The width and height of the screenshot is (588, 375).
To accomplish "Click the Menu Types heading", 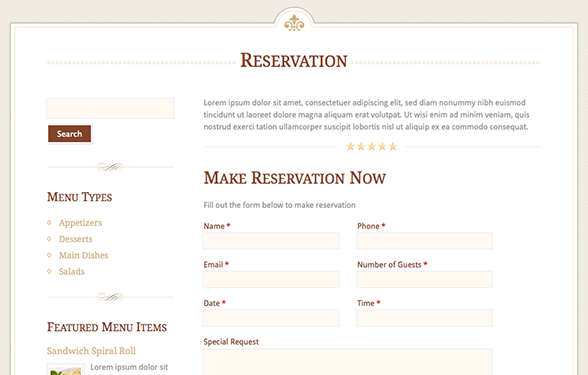I will [80, 197].
